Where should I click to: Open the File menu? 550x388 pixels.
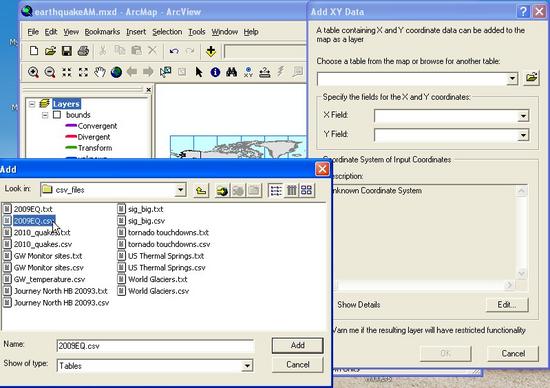(x=33, y=32)
